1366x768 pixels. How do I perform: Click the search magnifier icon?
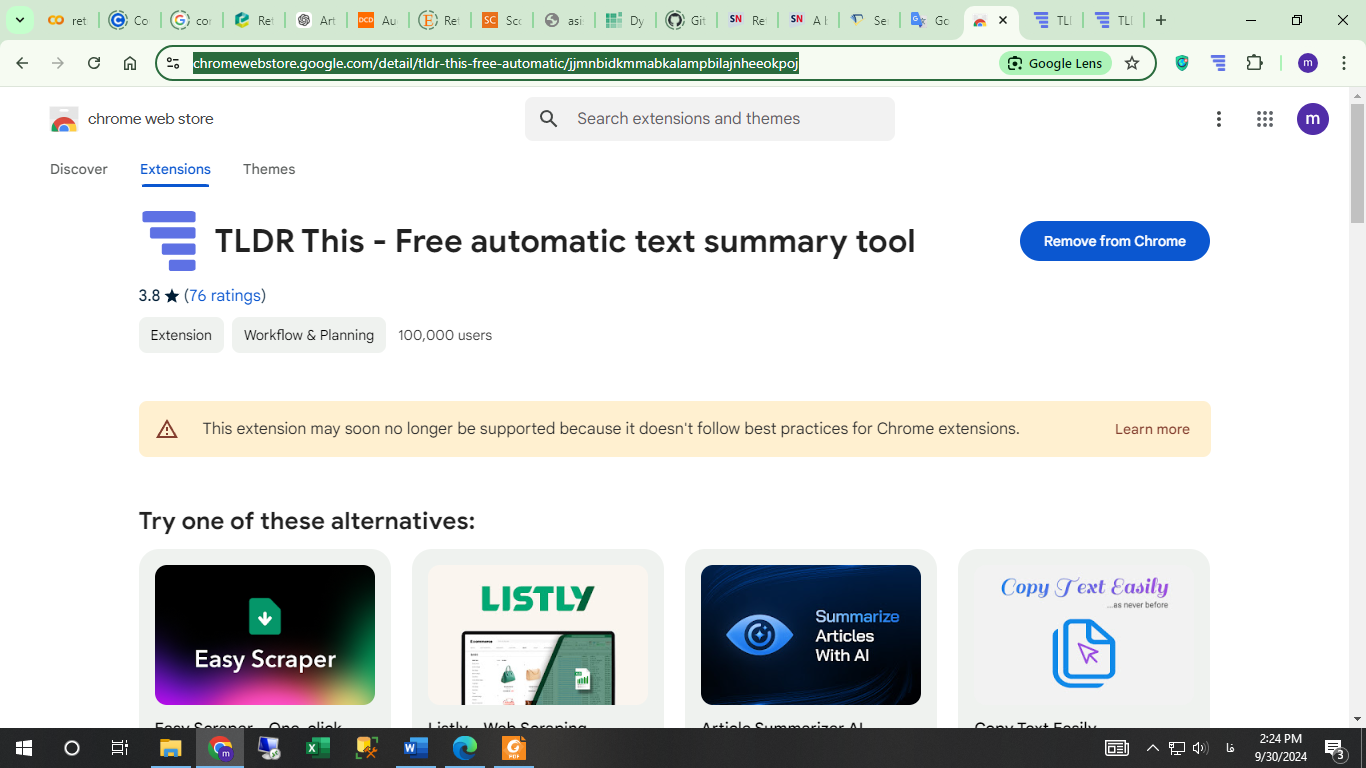(548, 119)
